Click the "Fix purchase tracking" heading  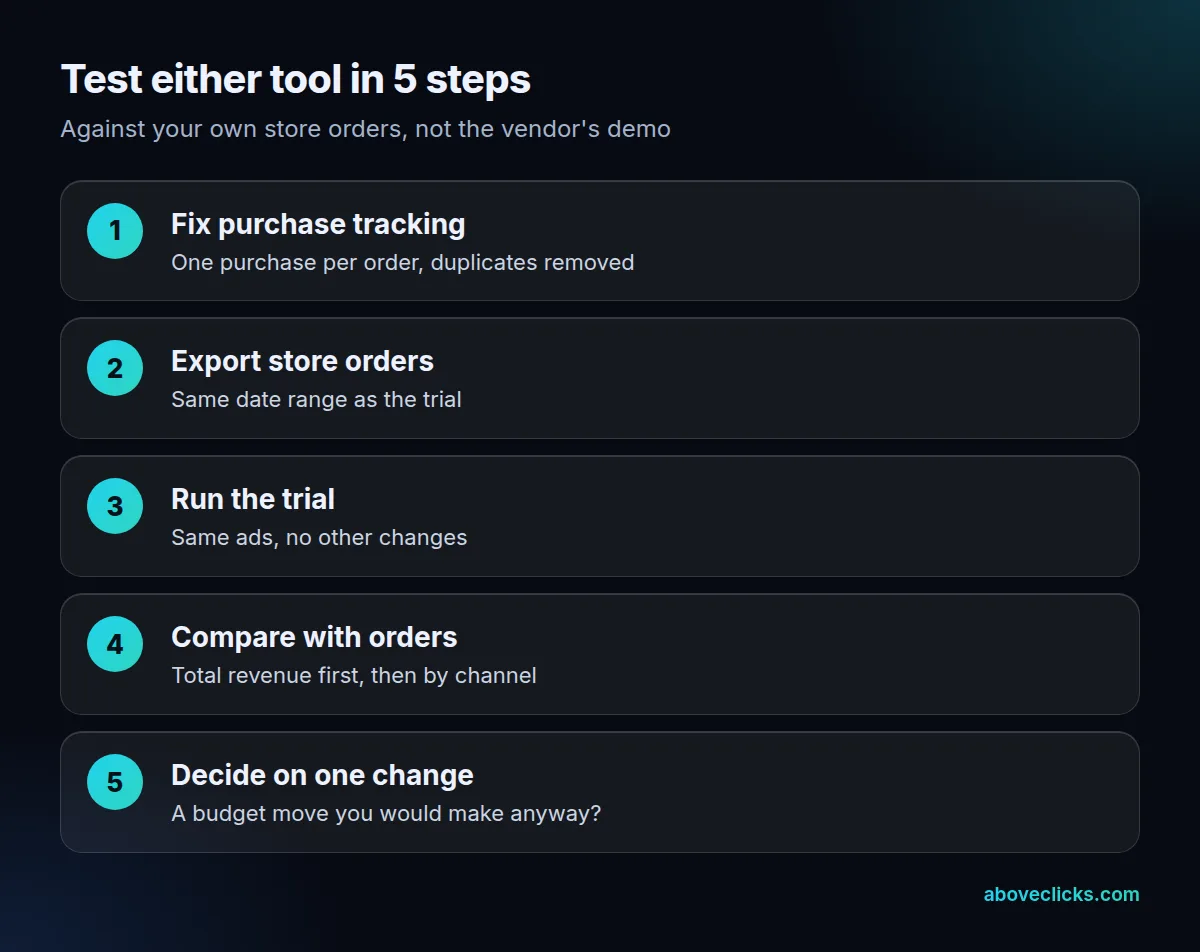318,224
